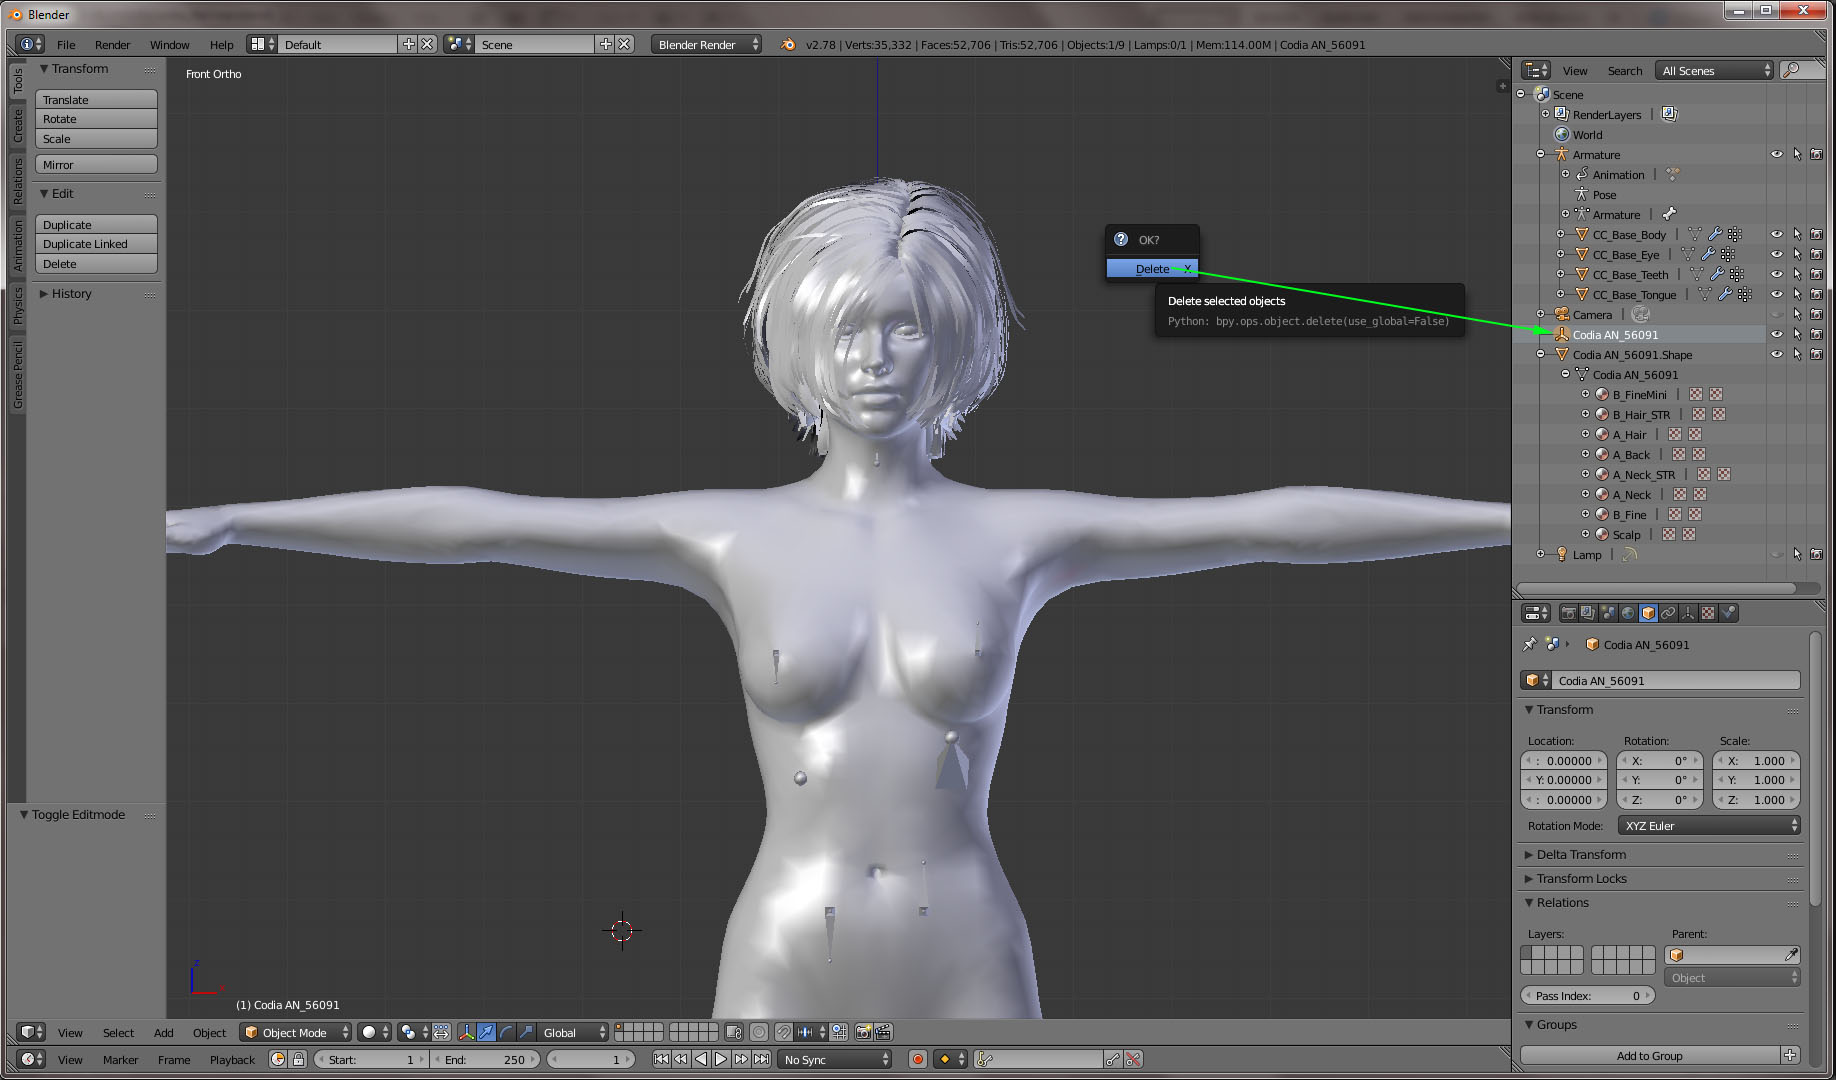
Task: Toggle the pin icon in properties header
Action: pos(1529,645)
